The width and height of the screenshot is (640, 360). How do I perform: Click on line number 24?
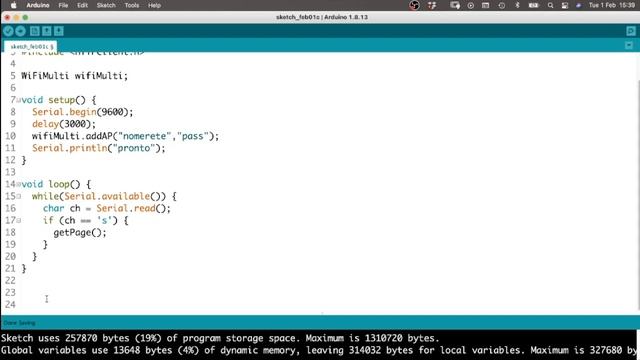tap(10, 304)
